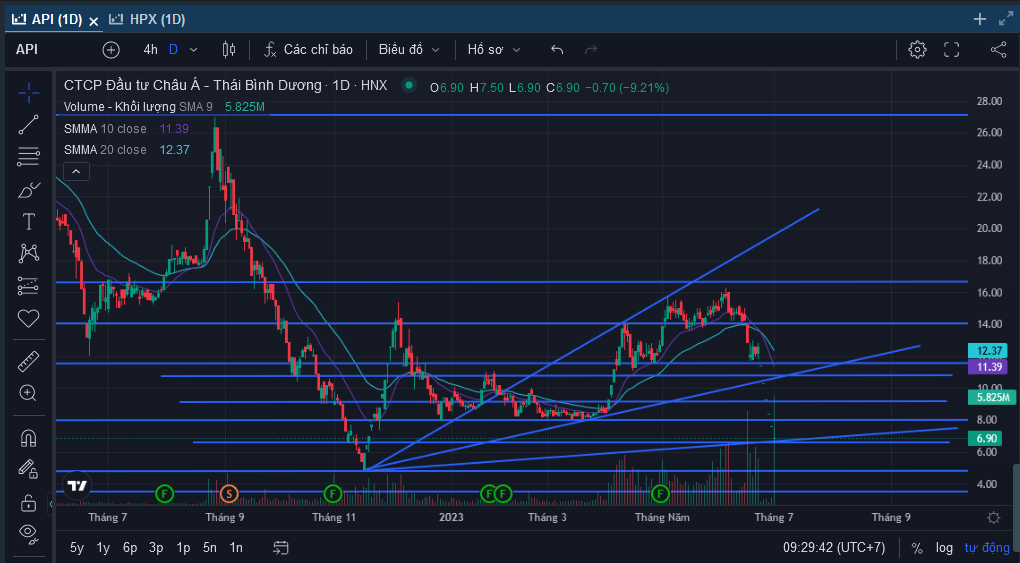Select the text annotation tool

pos(29,222)
